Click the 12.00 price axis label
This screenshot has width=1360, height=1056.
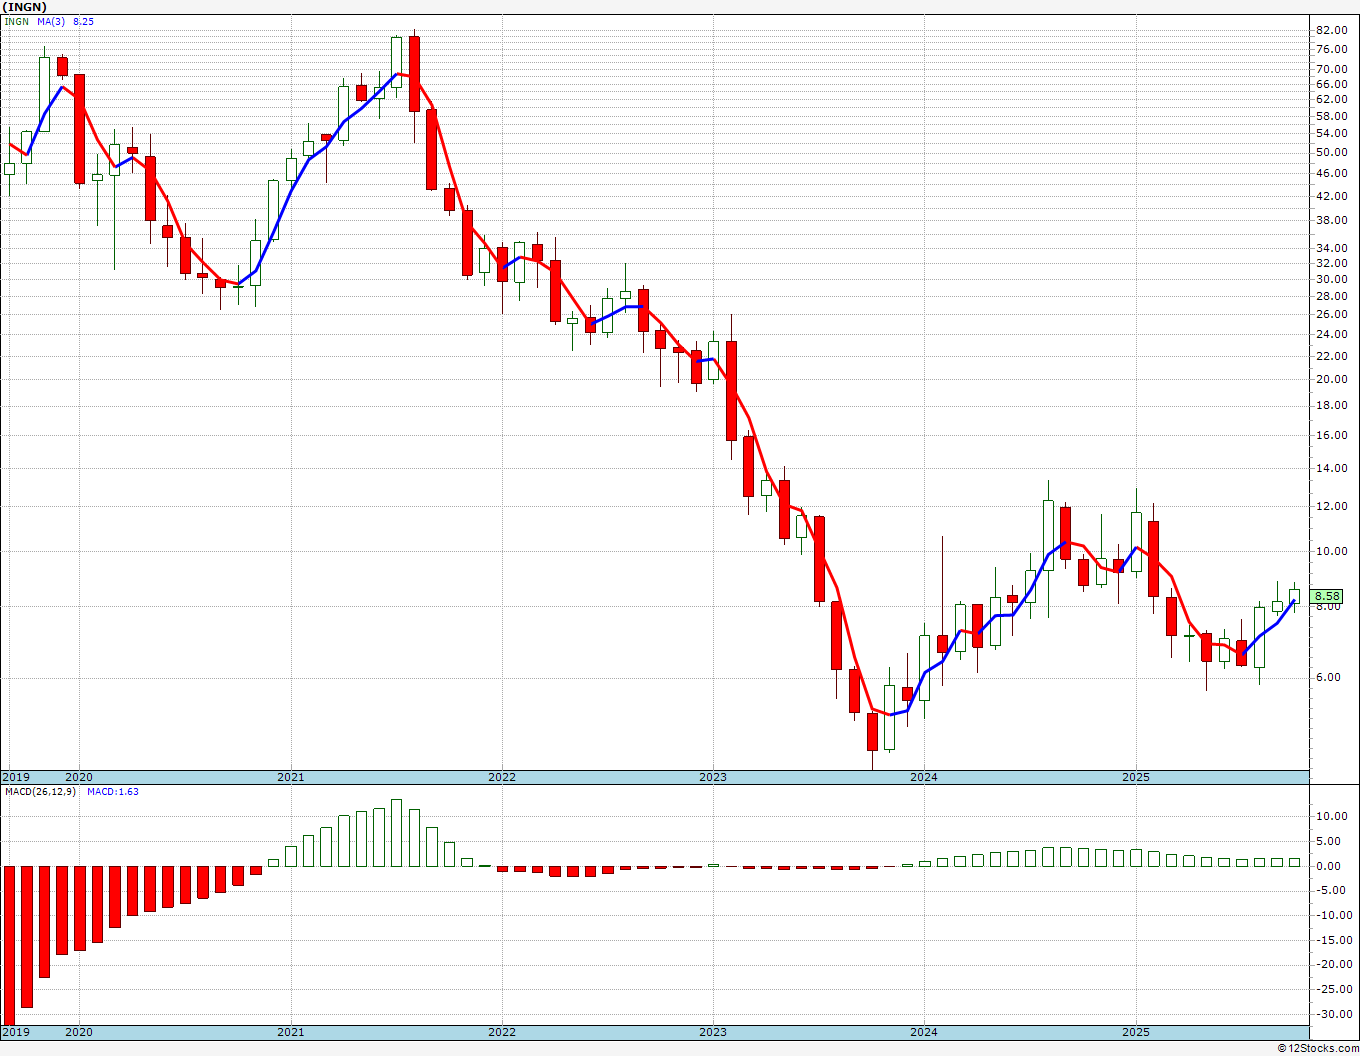click(x=1331, y=506)
